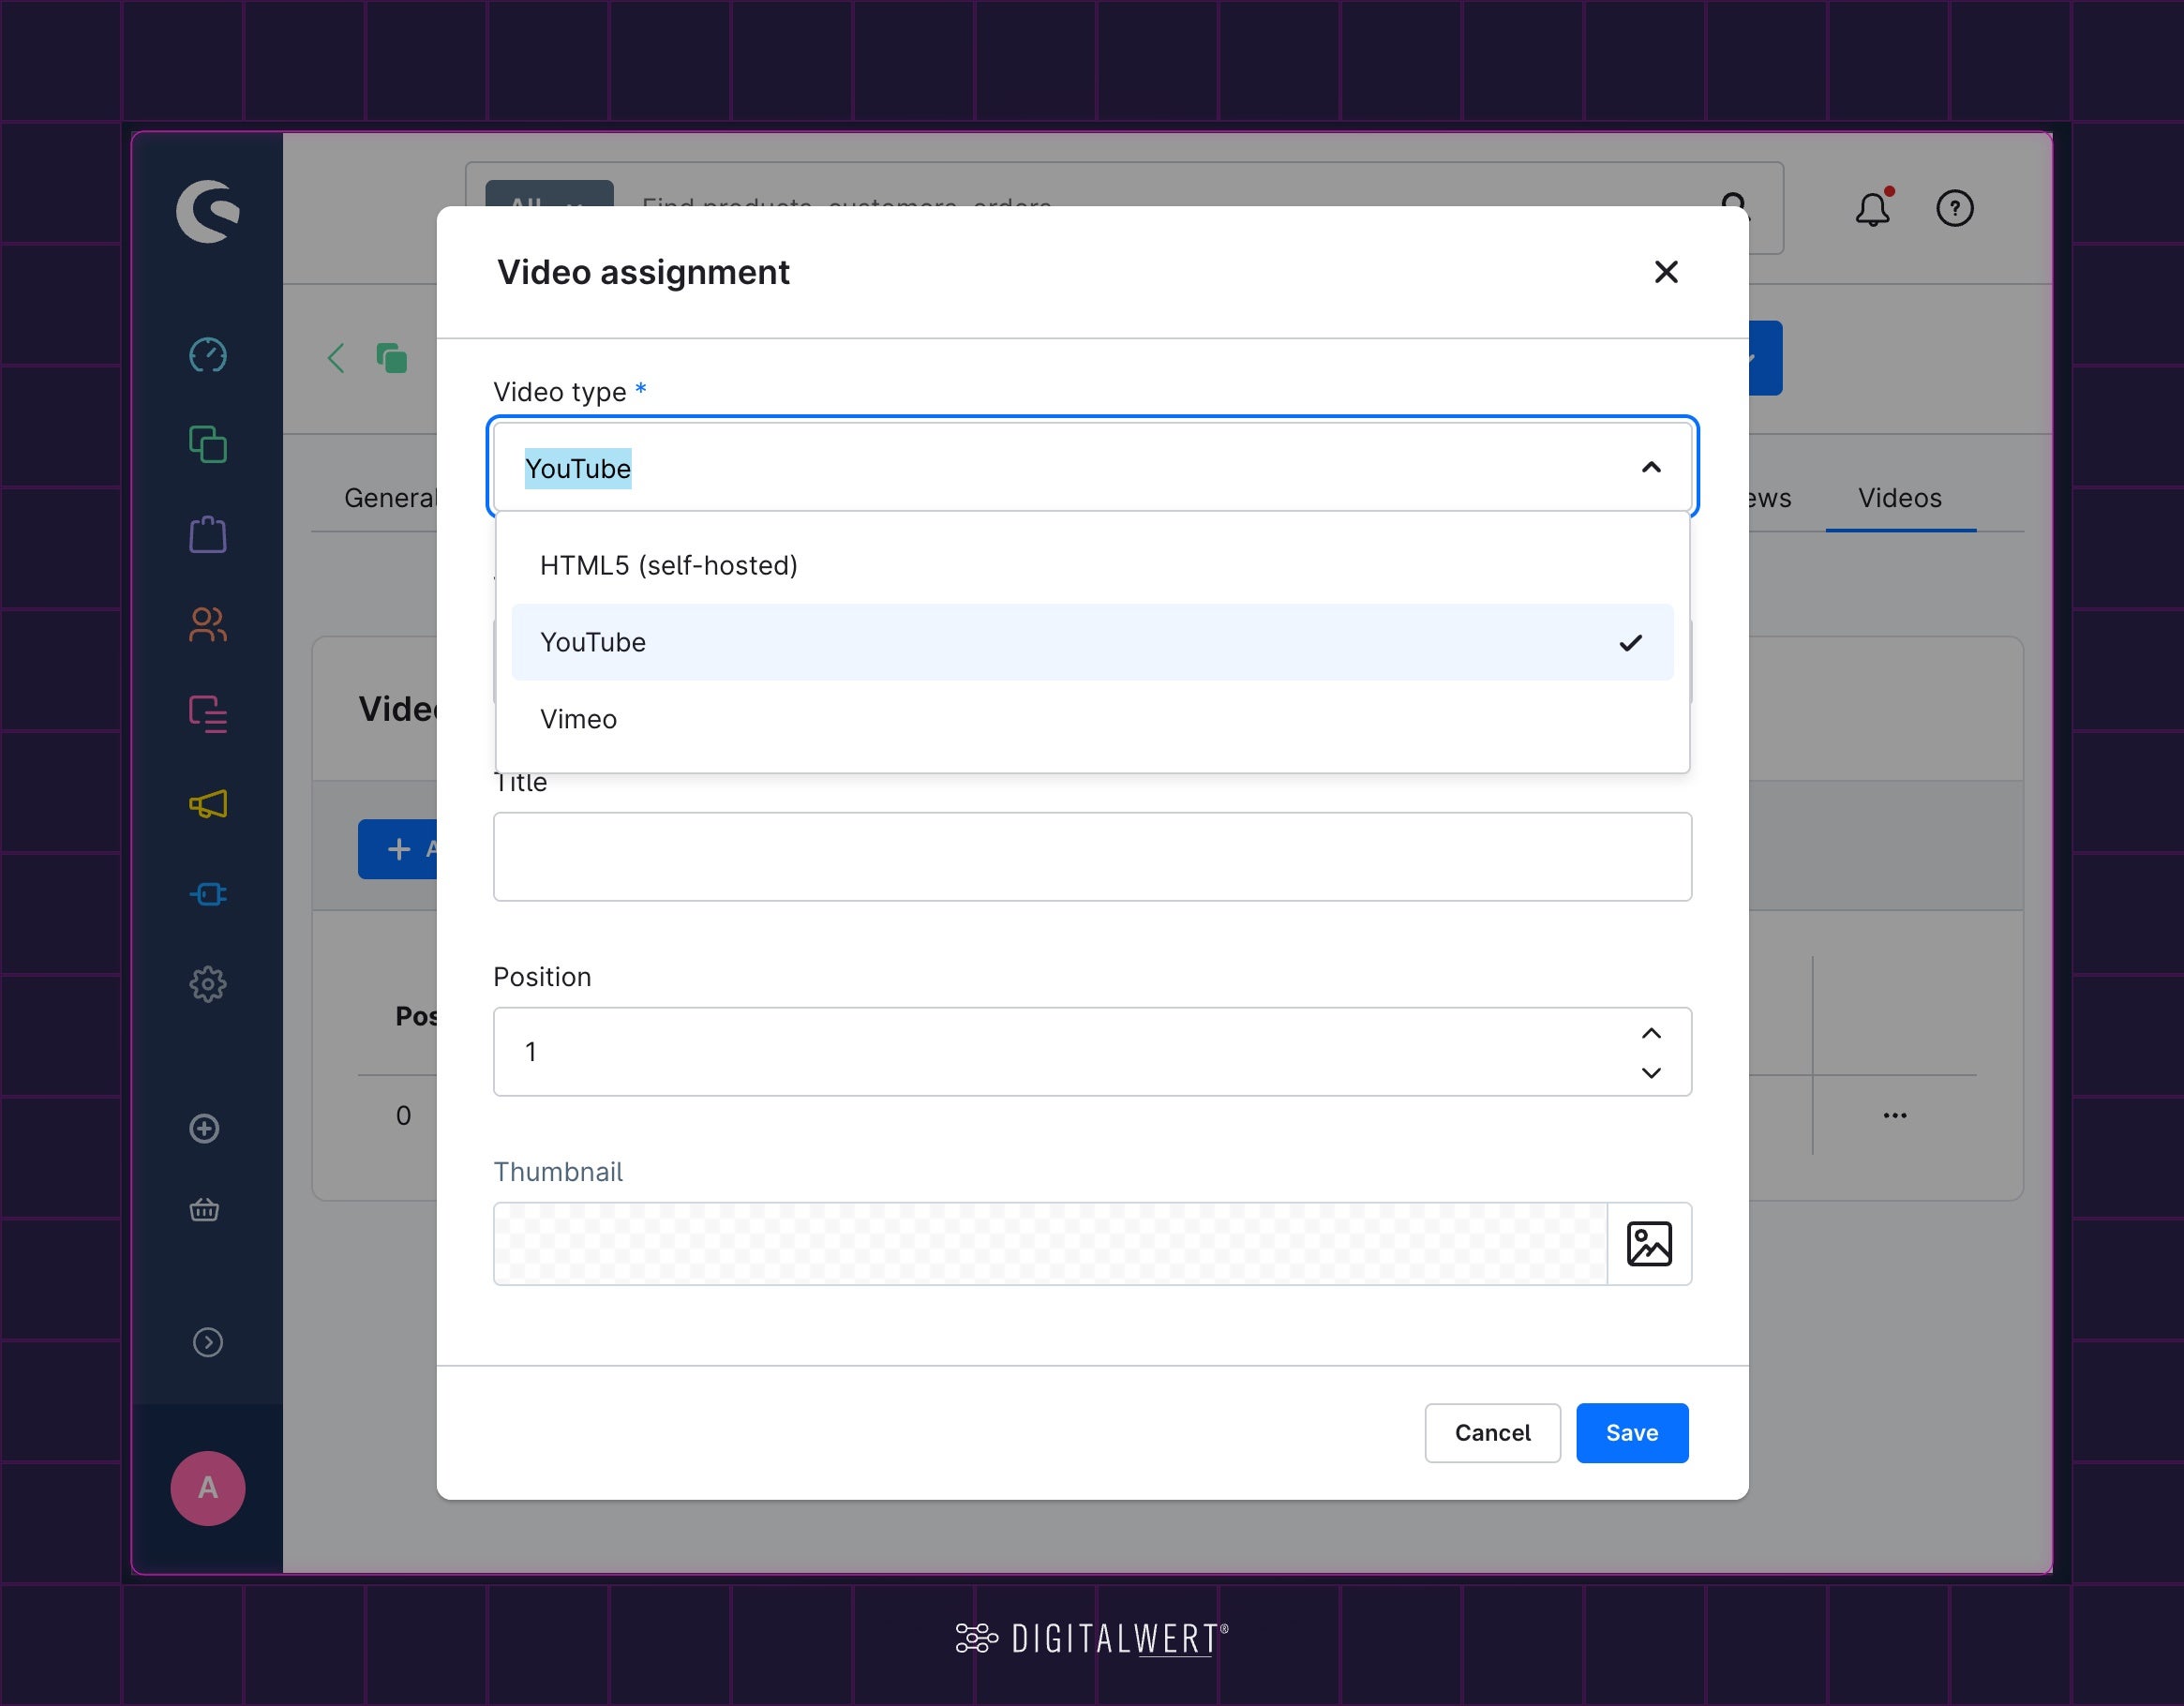Open the Extensions plug icon
This screenshot has width=2184, height=1706.
[x=208, y=894]
